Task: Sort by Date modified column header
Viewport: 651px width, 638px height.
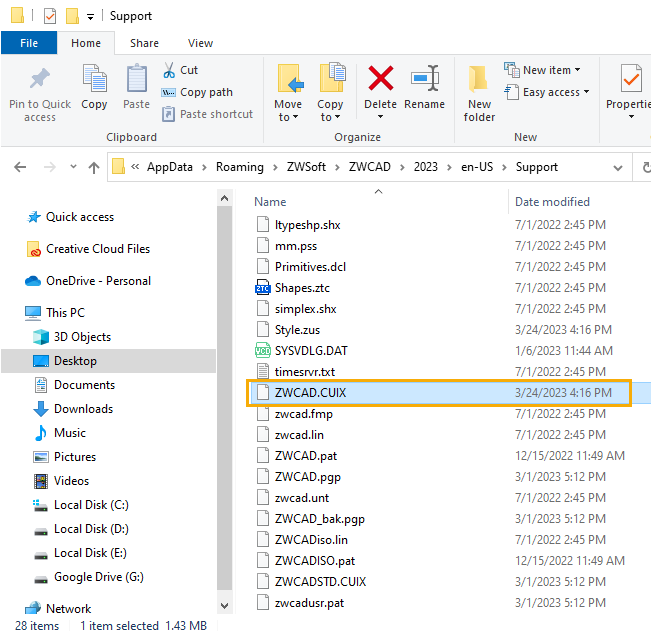Action: [x=552, y=202]
